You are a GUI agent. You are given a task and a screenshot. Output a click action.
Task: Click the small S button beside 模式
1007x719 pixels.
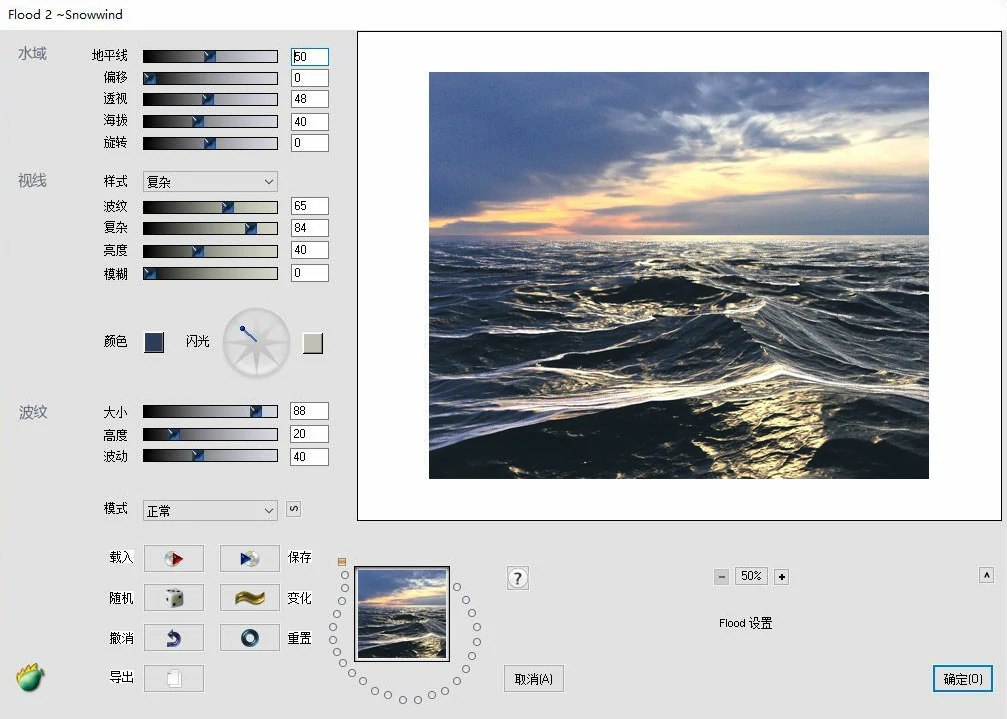[293, 509]
